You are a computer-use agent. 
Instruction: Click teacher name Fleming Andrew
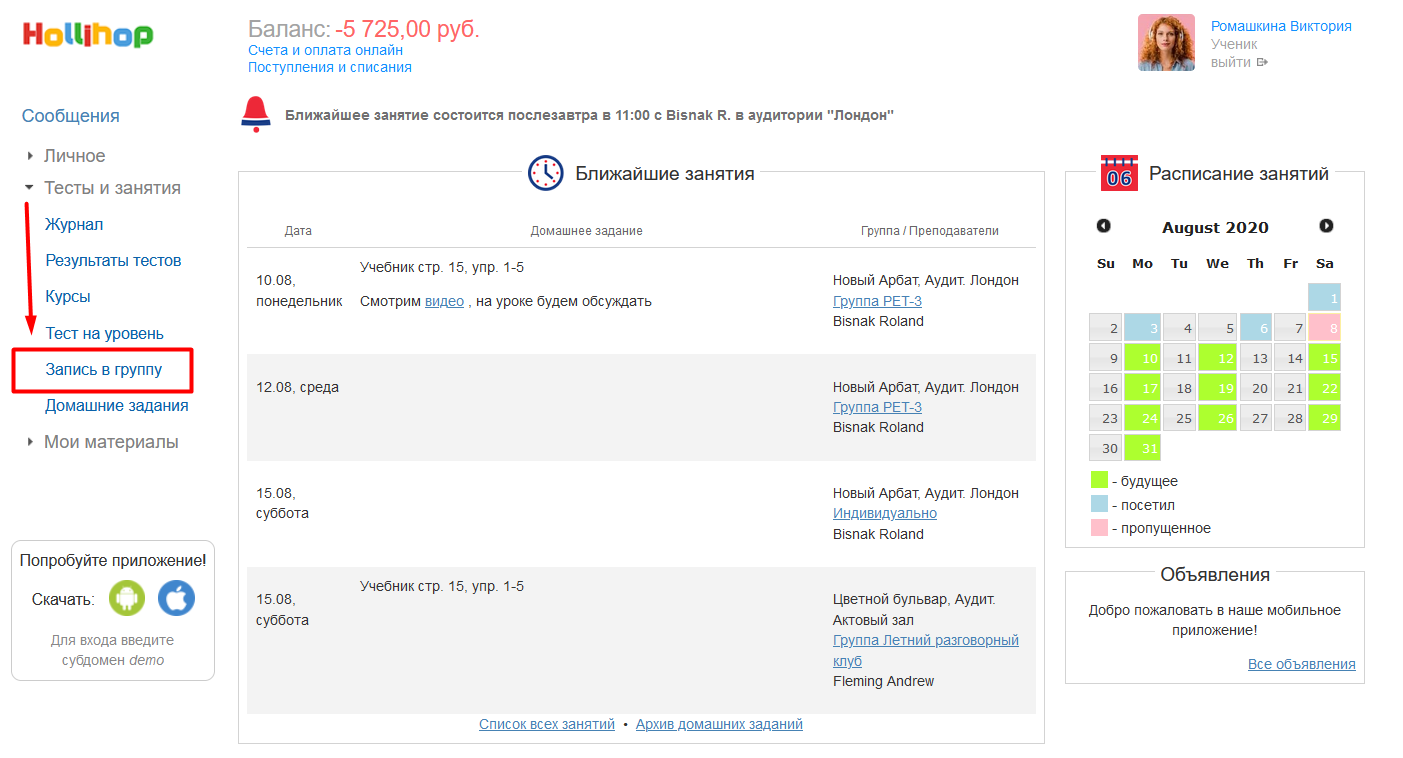[x=883, y=681]
